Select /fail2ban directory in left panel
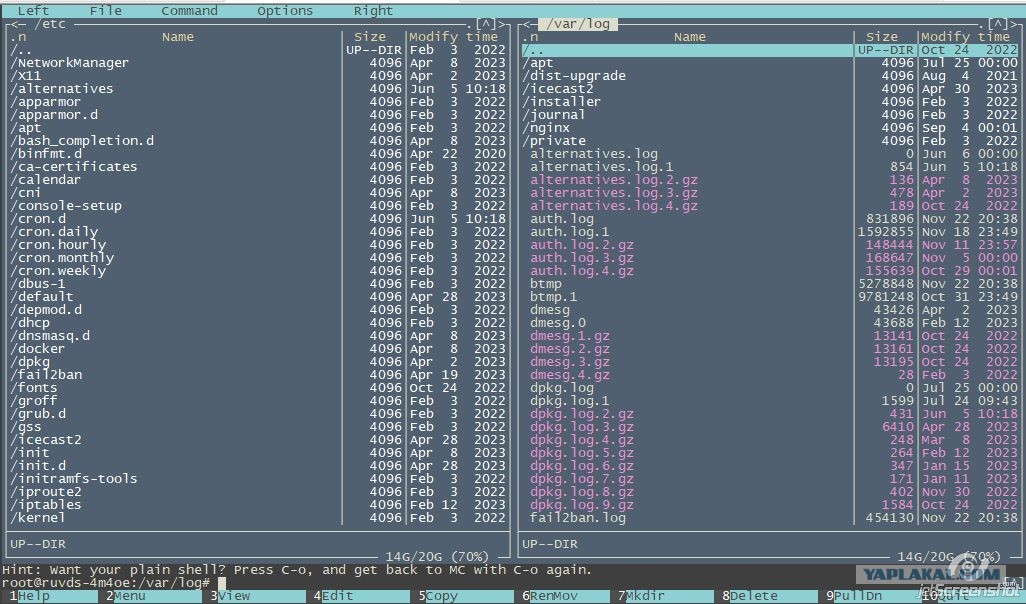This screenshot has height=604, width=1026. point(258,375)
